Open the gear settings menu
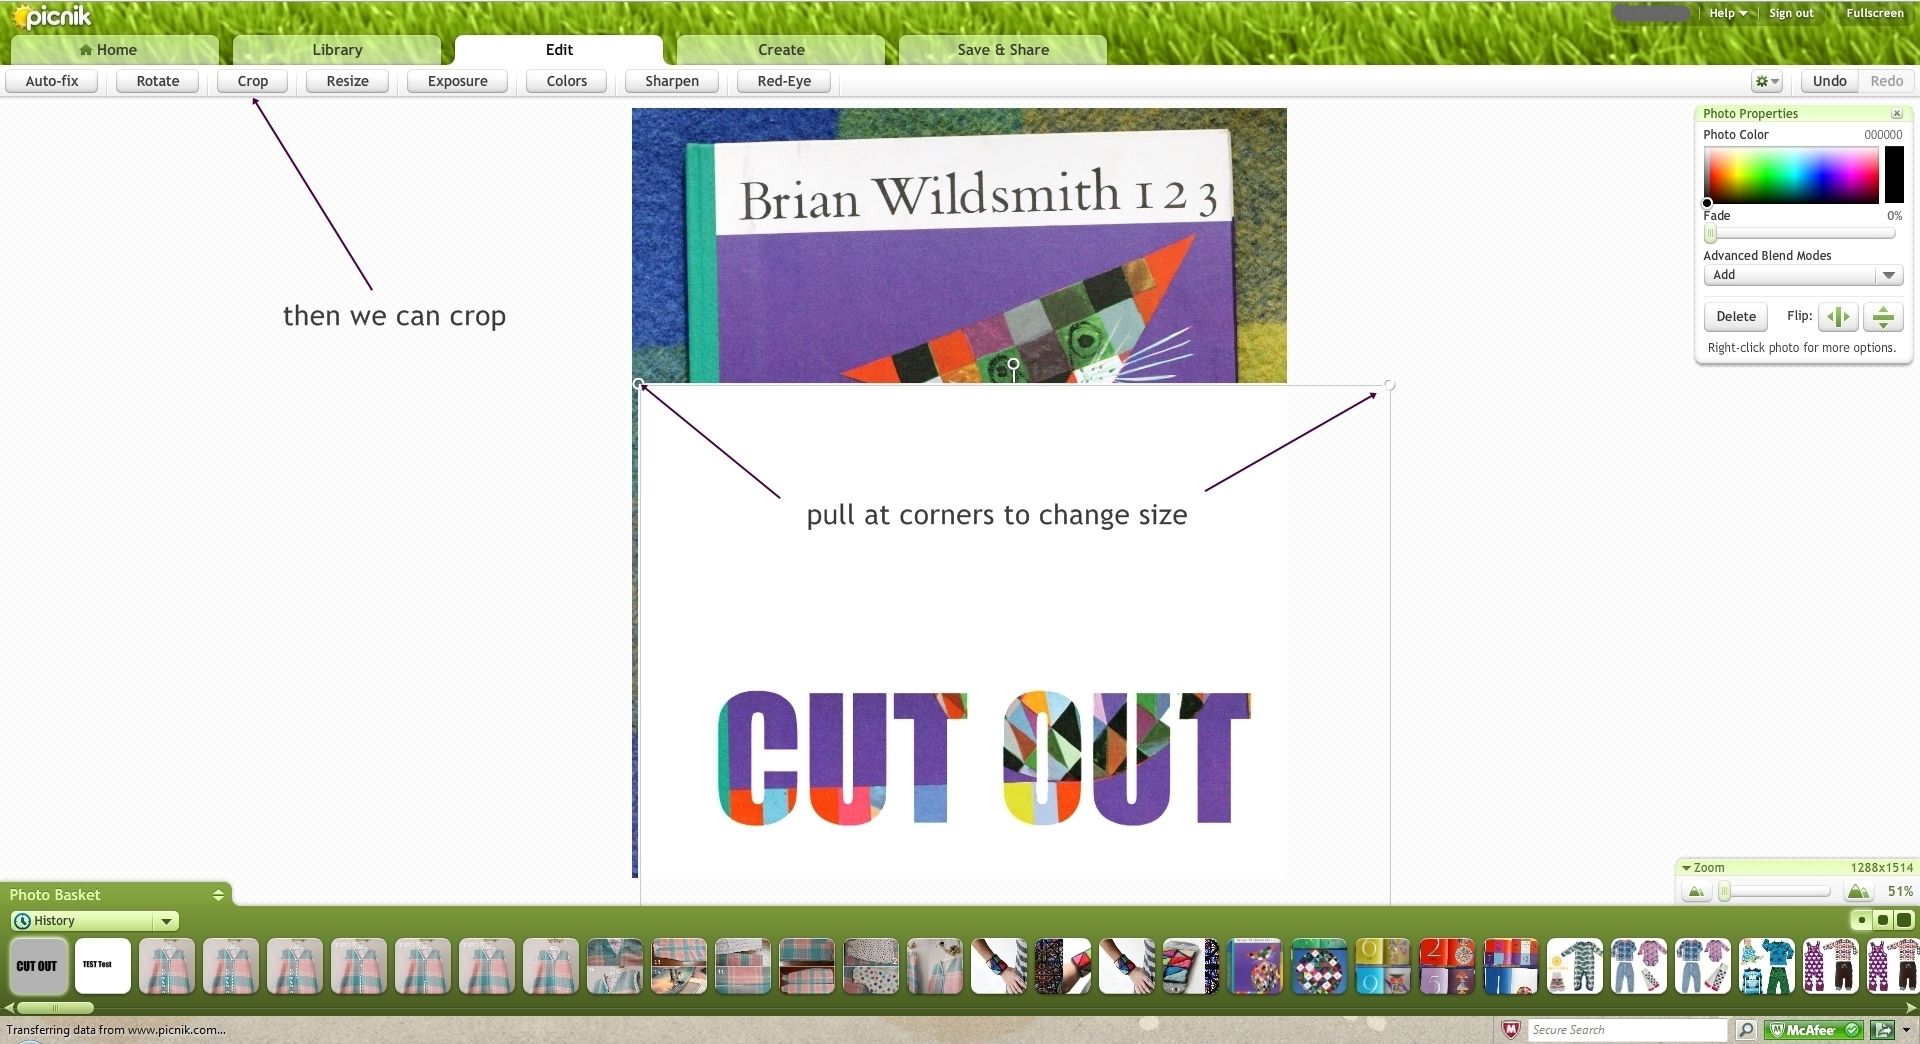The image size is (1920, 1044). [1766, 81]
